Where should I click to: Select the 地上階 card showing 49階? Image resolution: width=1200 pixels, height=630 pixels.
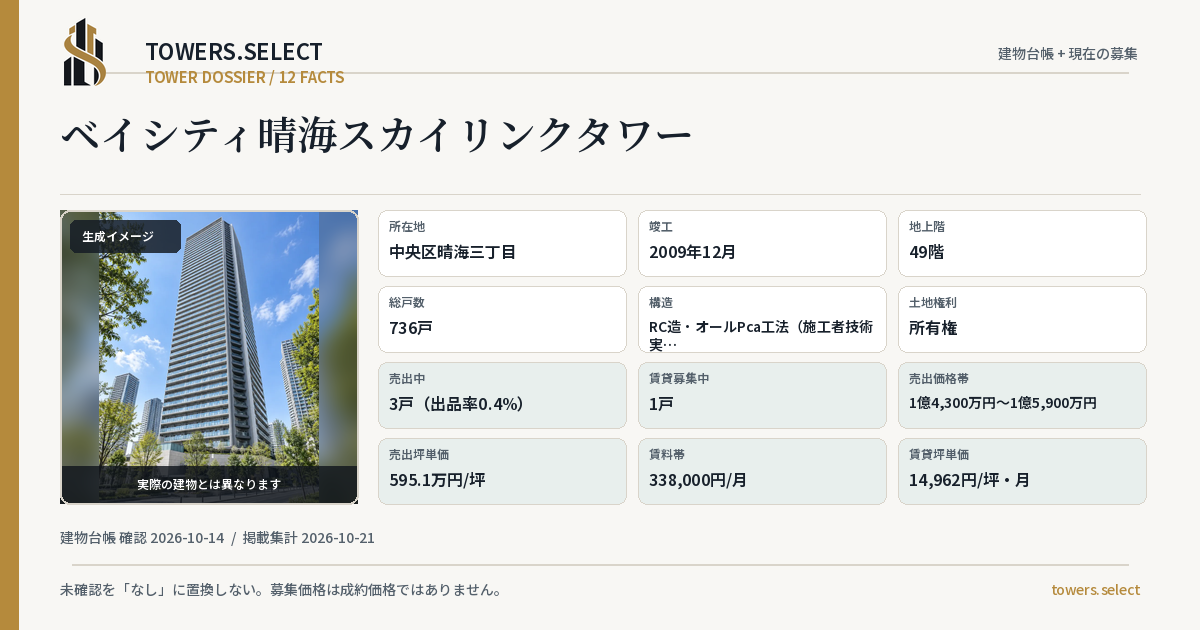click(1022, 243)
